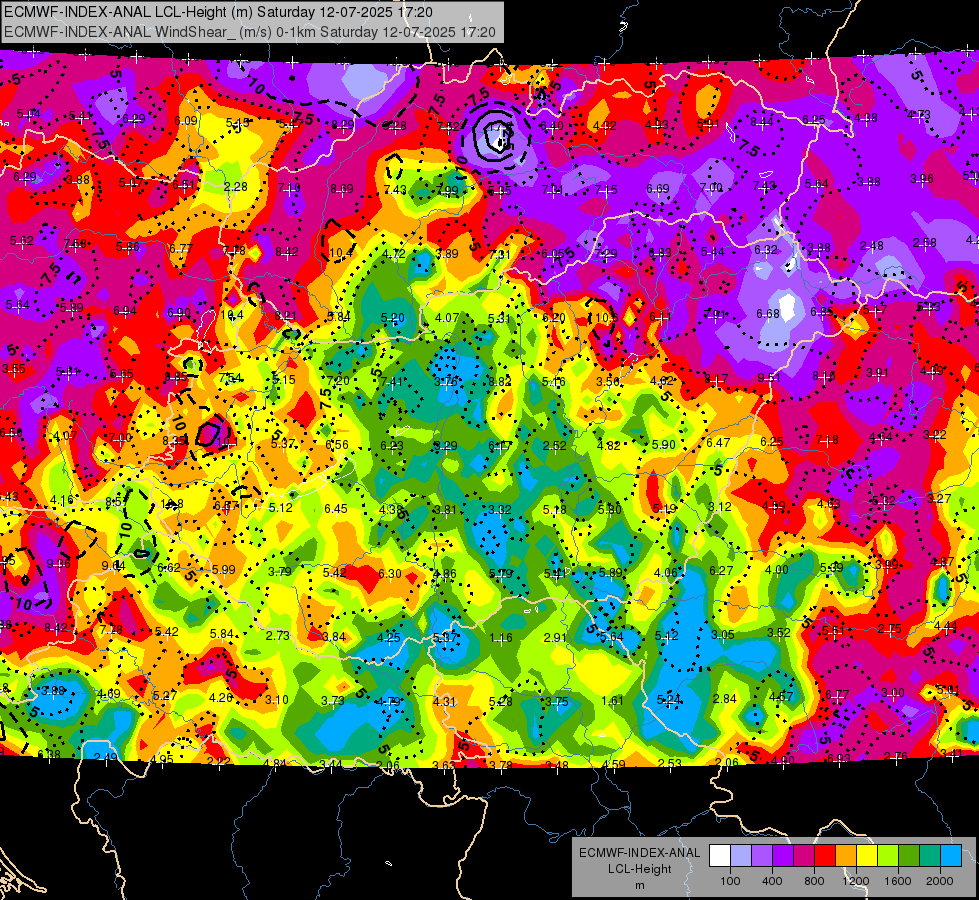The width and height of the screenshot is (979, 900).
Task: Click the 2.52 wind shear value
Action: coord(554,446)
